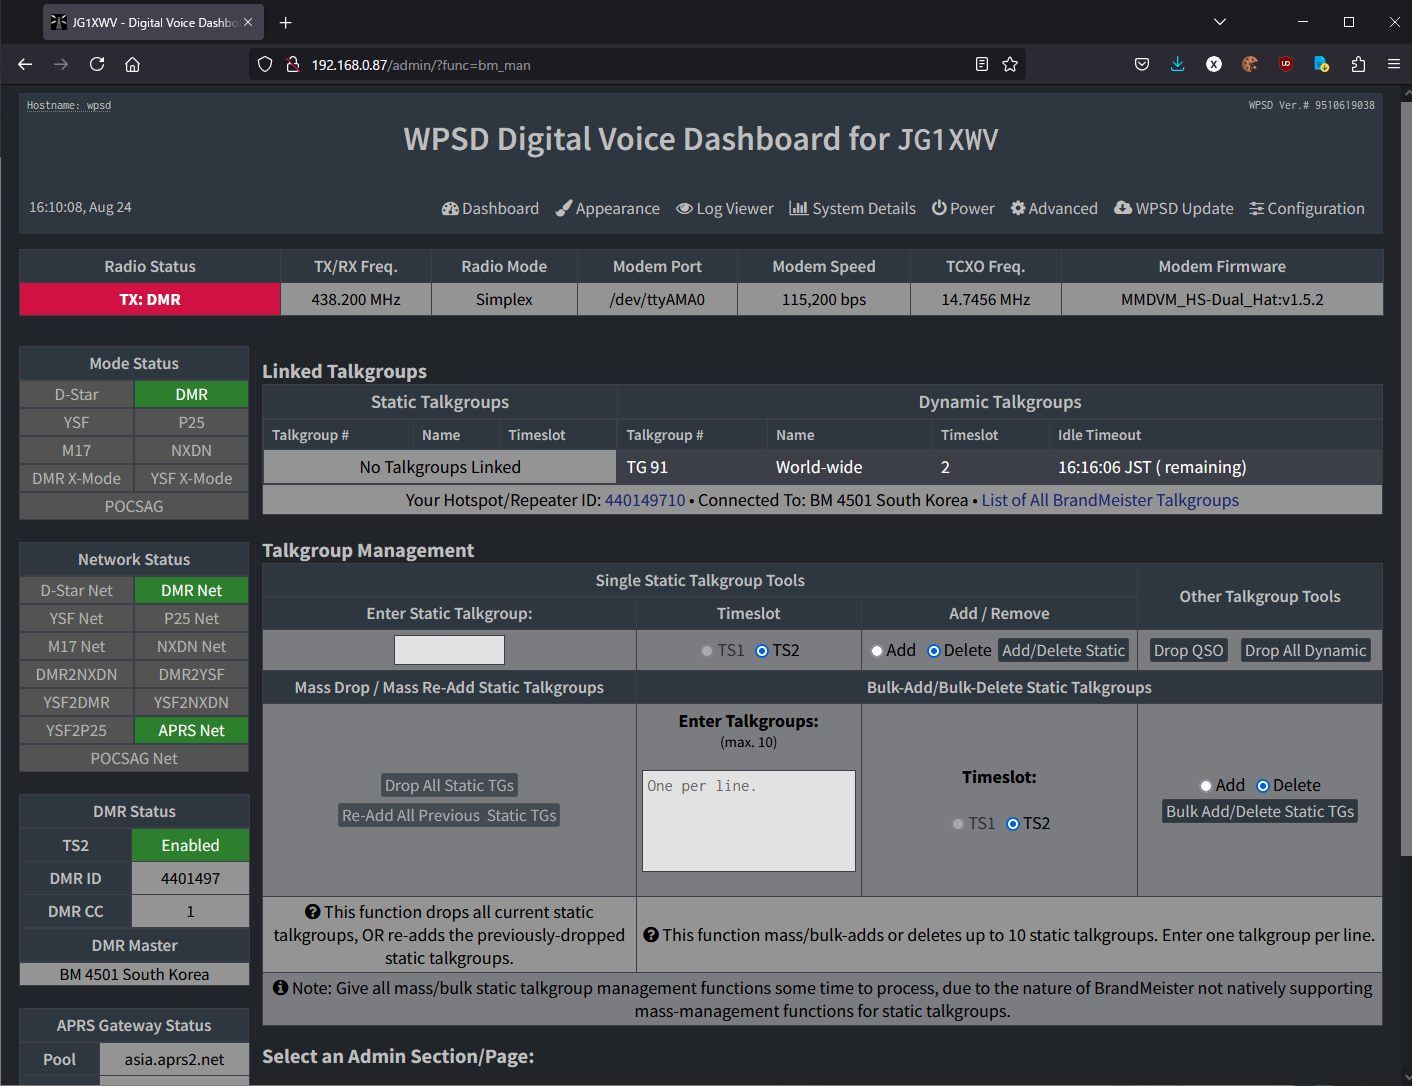Screen dimensions: 1412x1086
Task: Click the blue-yellow file extension icon
Action: 1322,64
